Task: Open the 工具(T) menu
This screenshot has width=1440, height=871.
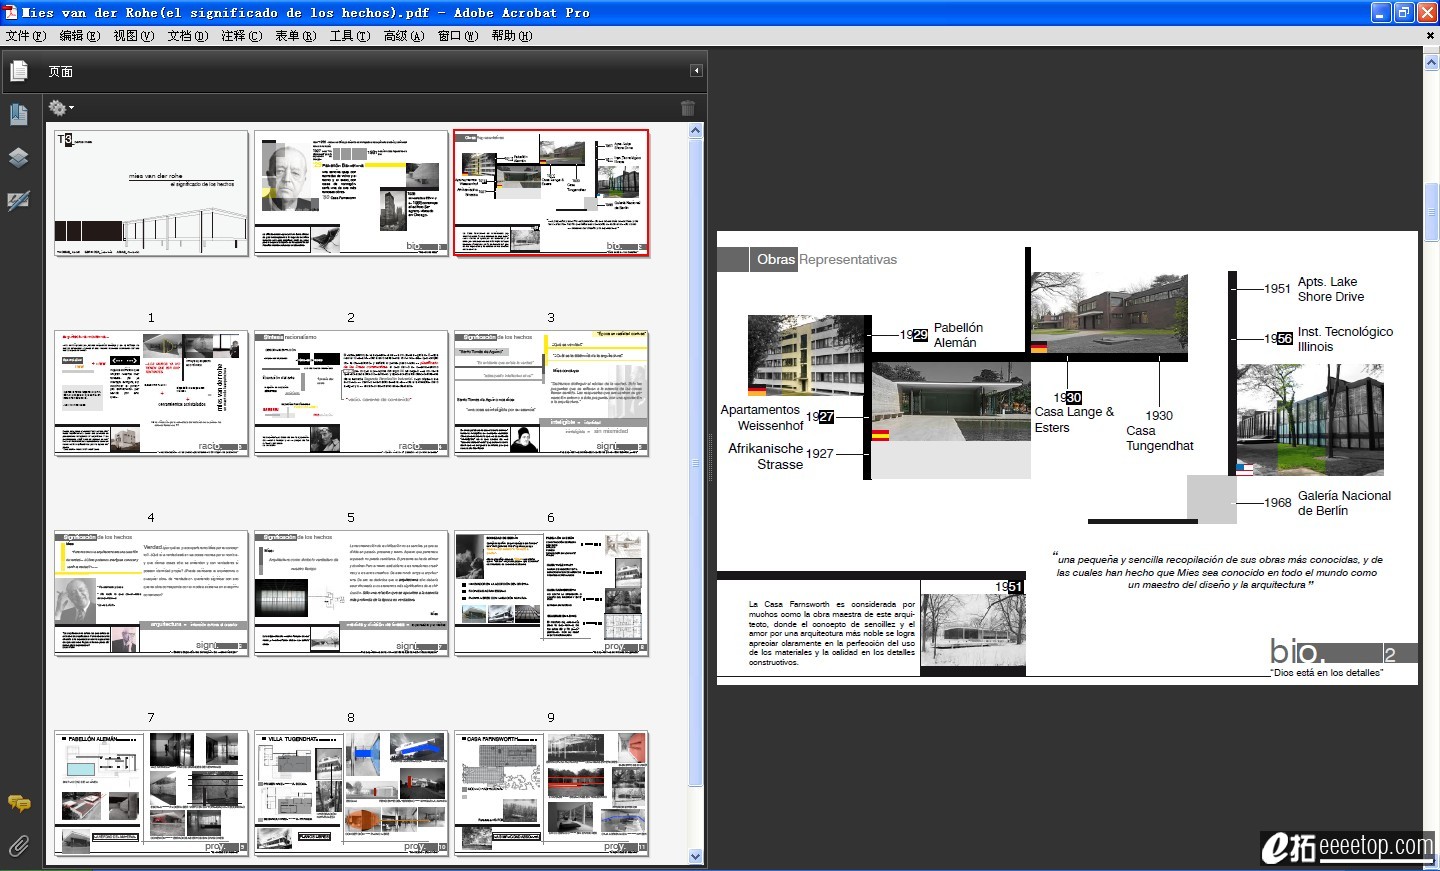Action: 350,35
